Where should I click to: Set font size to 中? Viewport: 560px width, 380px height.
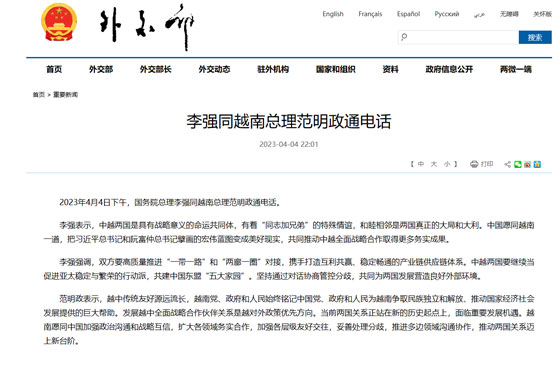coord(421,164)
